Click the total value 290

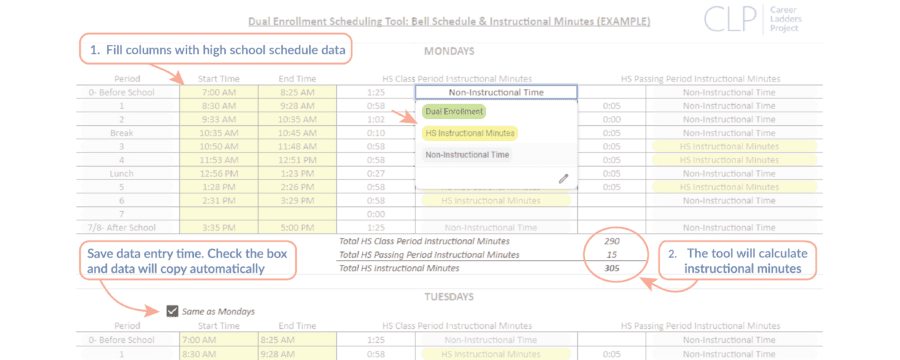611,241
